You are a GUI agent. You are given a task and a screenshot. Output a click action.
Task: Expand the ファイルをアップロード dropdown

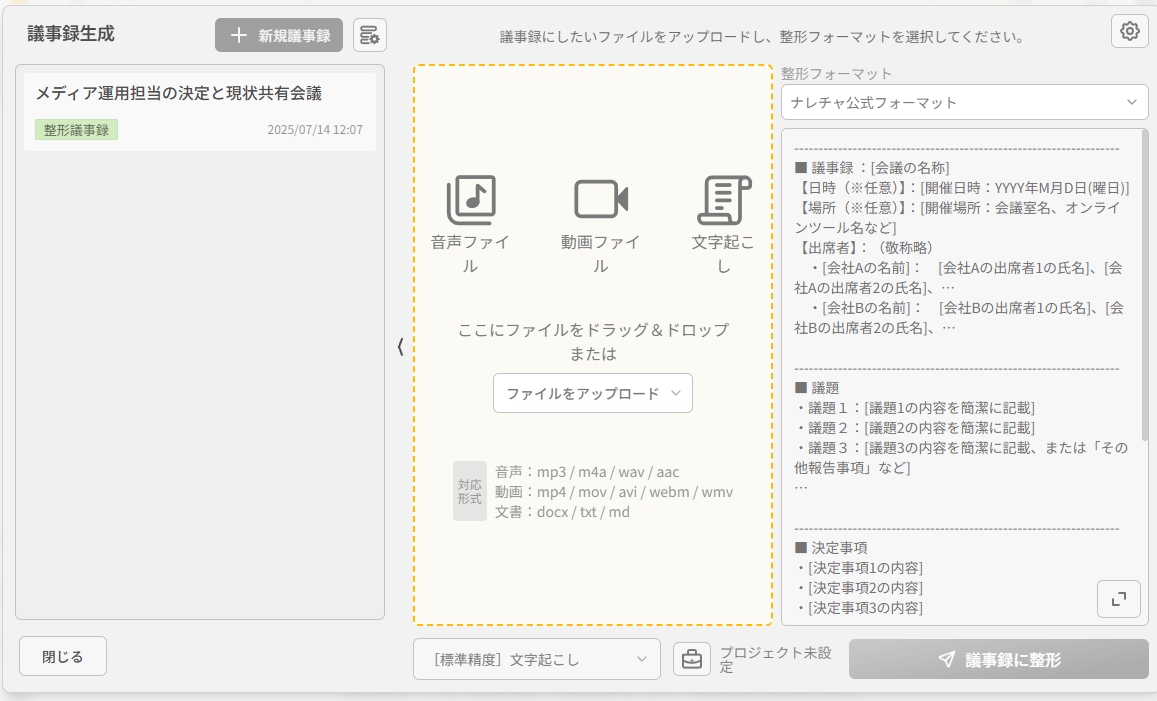(592, 393)
